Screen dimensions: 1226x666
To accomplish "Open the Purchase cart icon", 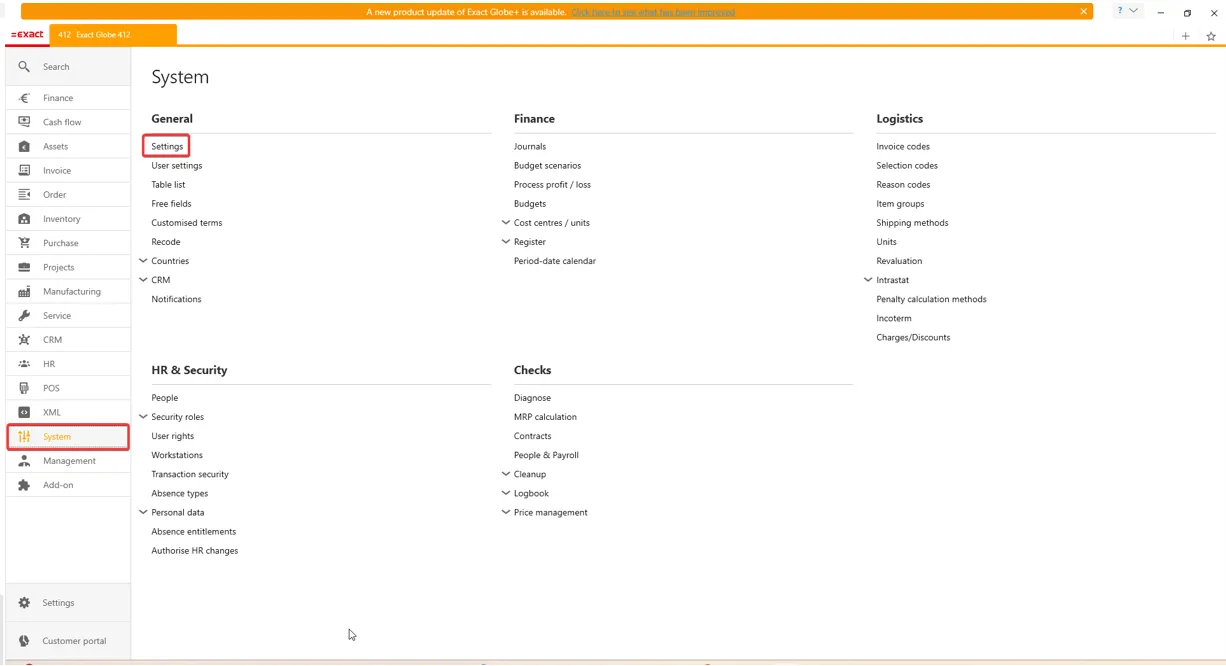I will click(24, 243).
